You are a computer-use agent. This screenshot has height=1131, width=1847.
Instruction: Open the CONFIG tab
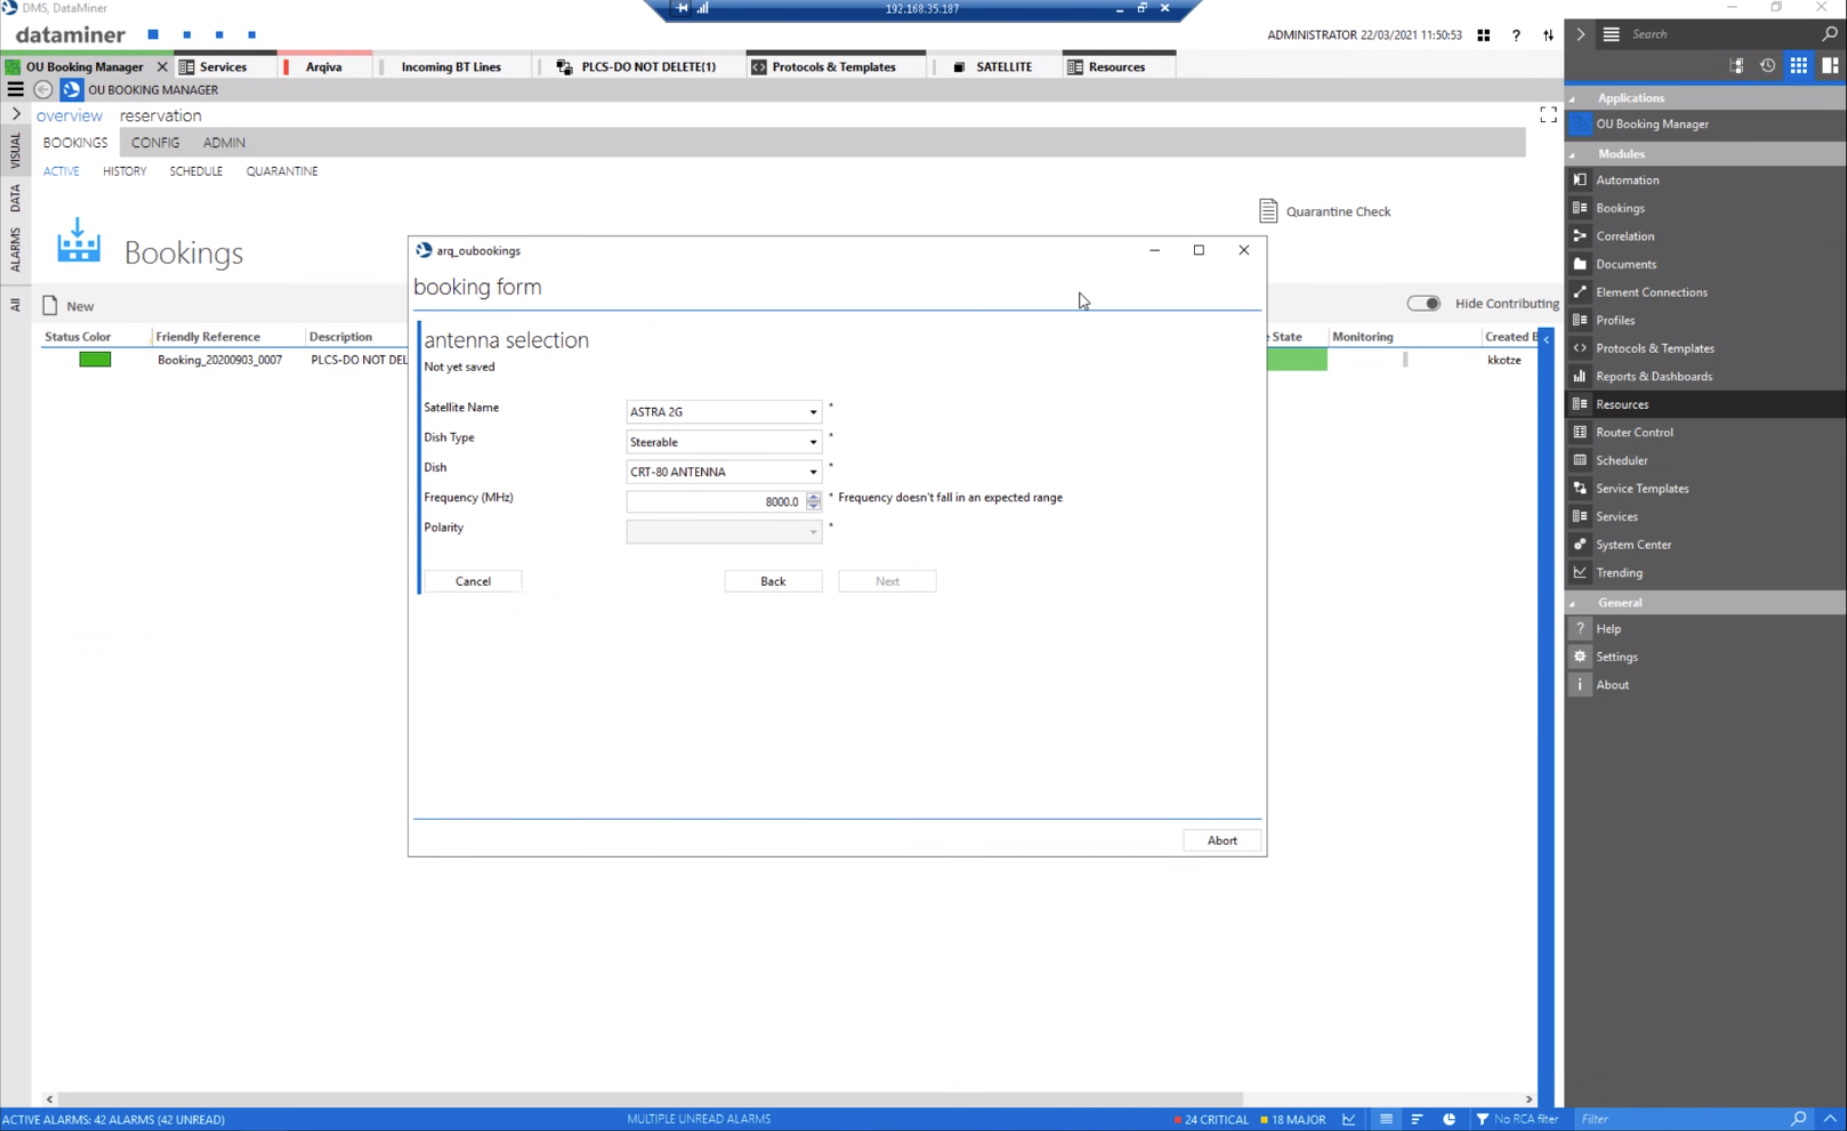tap(155, 142)
